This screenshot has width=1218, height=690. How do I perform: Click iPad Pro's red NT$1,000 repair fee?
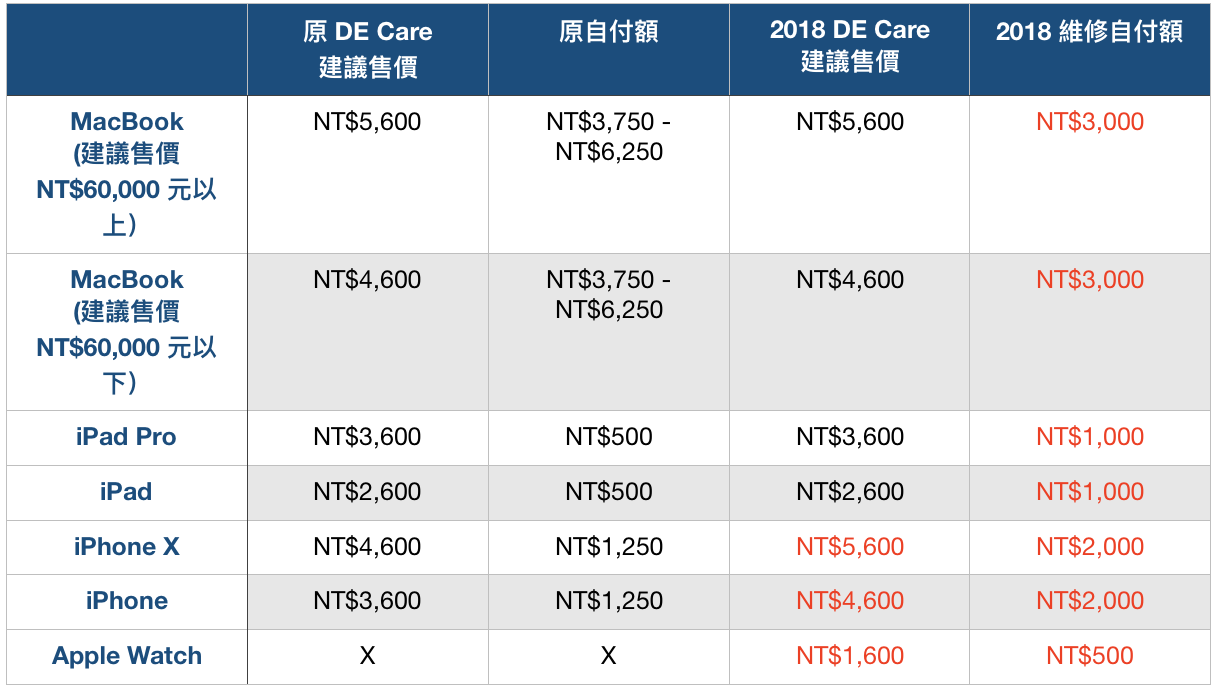[x=1090, y=437]
